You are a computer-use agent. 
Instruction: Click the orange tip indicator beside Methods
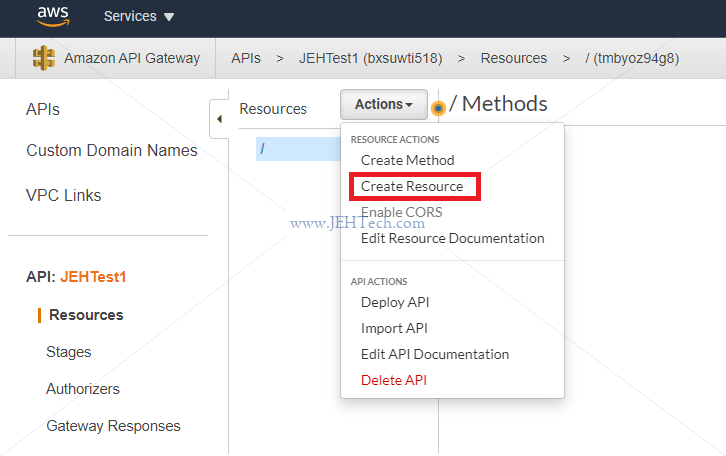point(438,108)
